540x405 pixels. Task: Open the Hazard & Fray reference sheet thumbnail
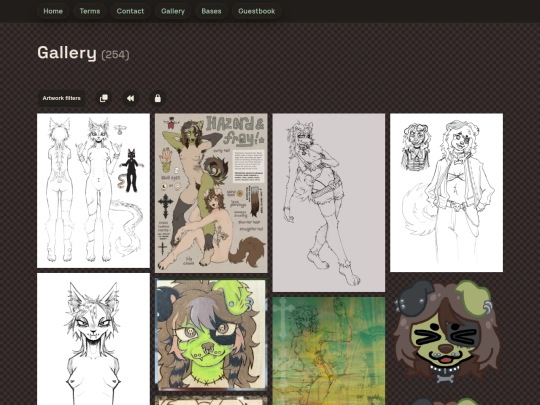211,193
